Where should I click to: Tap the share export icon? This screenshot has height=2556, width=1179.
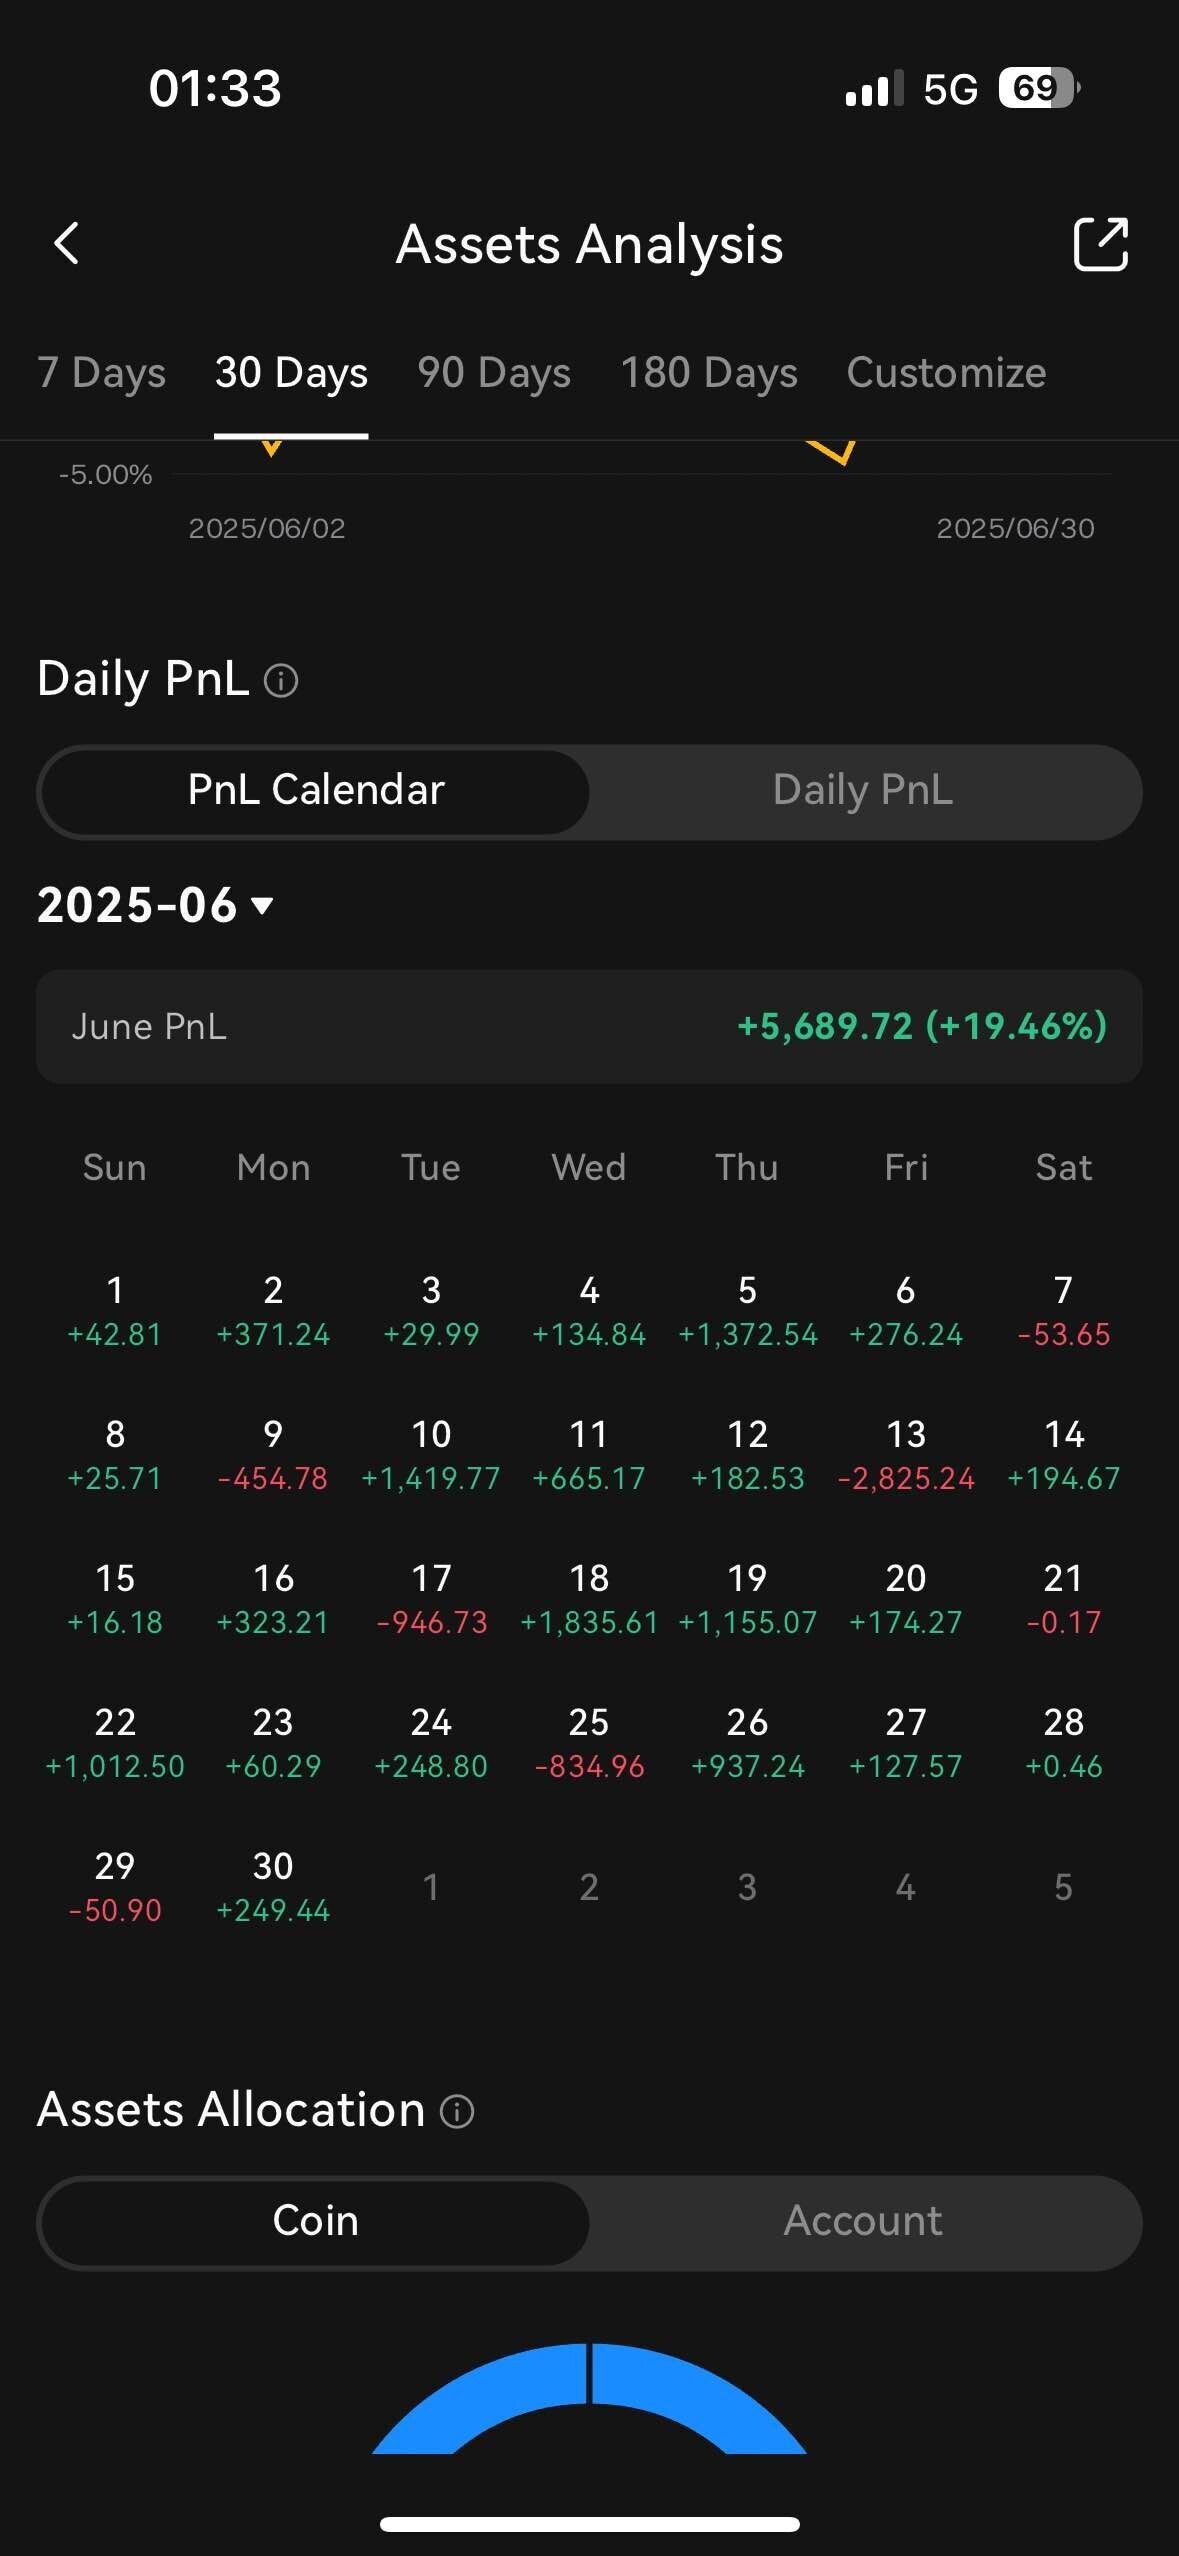pyautogui.click(x=1100, y=244)
